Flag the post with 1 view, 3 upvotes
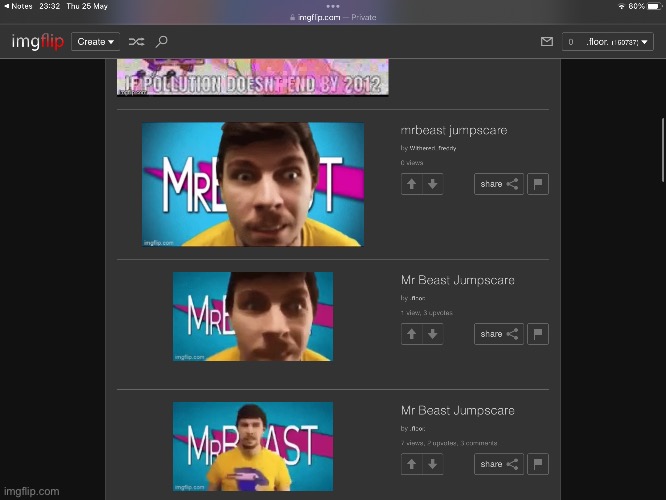The image size is (666, 500). click(538, 334)
